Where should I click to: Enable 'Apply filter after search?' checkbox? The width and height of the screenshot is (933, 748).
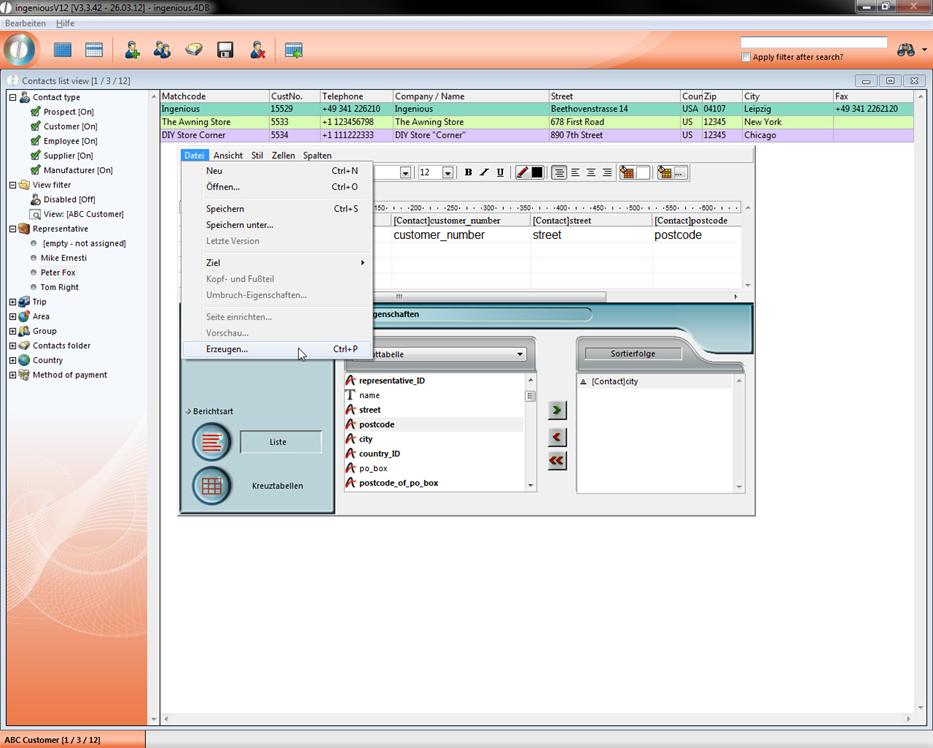pos(746,57)
